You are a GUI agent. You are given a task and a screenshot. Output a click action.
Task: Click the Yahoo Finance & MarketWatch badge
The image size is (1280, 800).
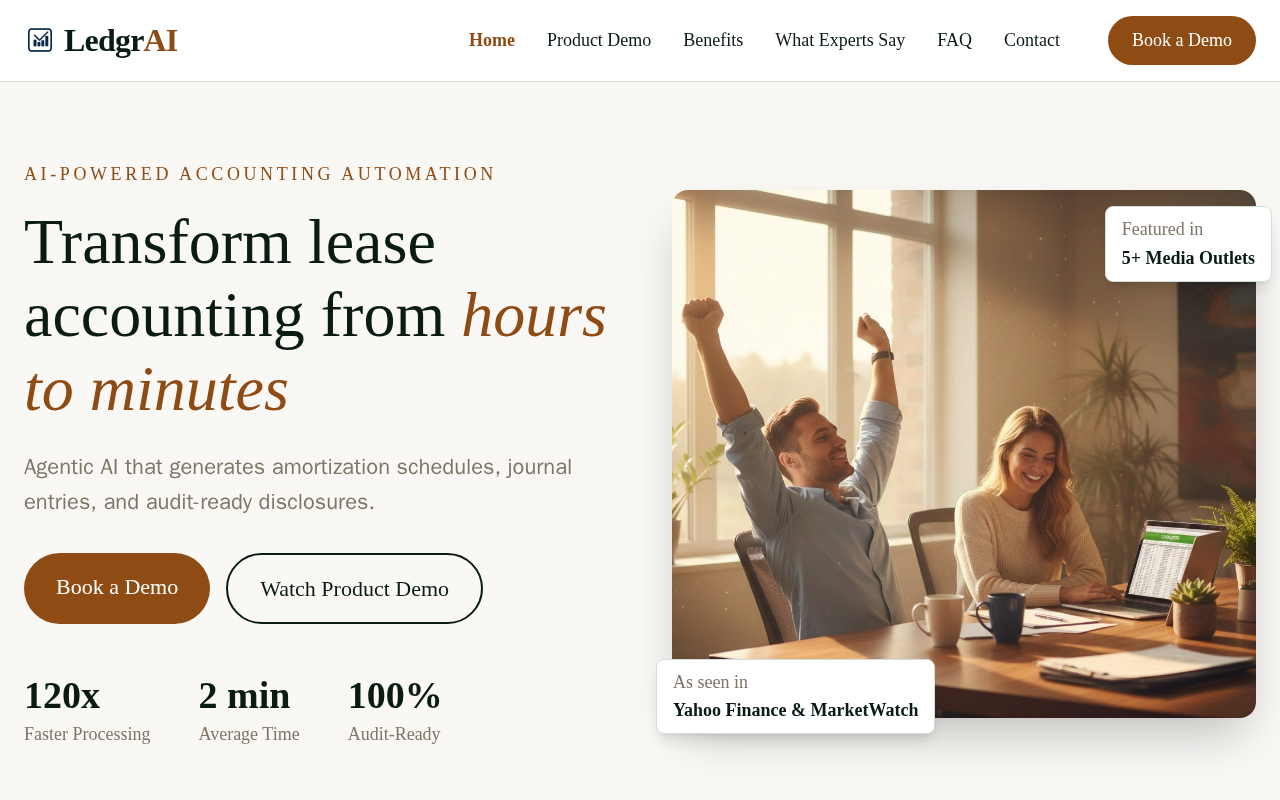(795, 696)
